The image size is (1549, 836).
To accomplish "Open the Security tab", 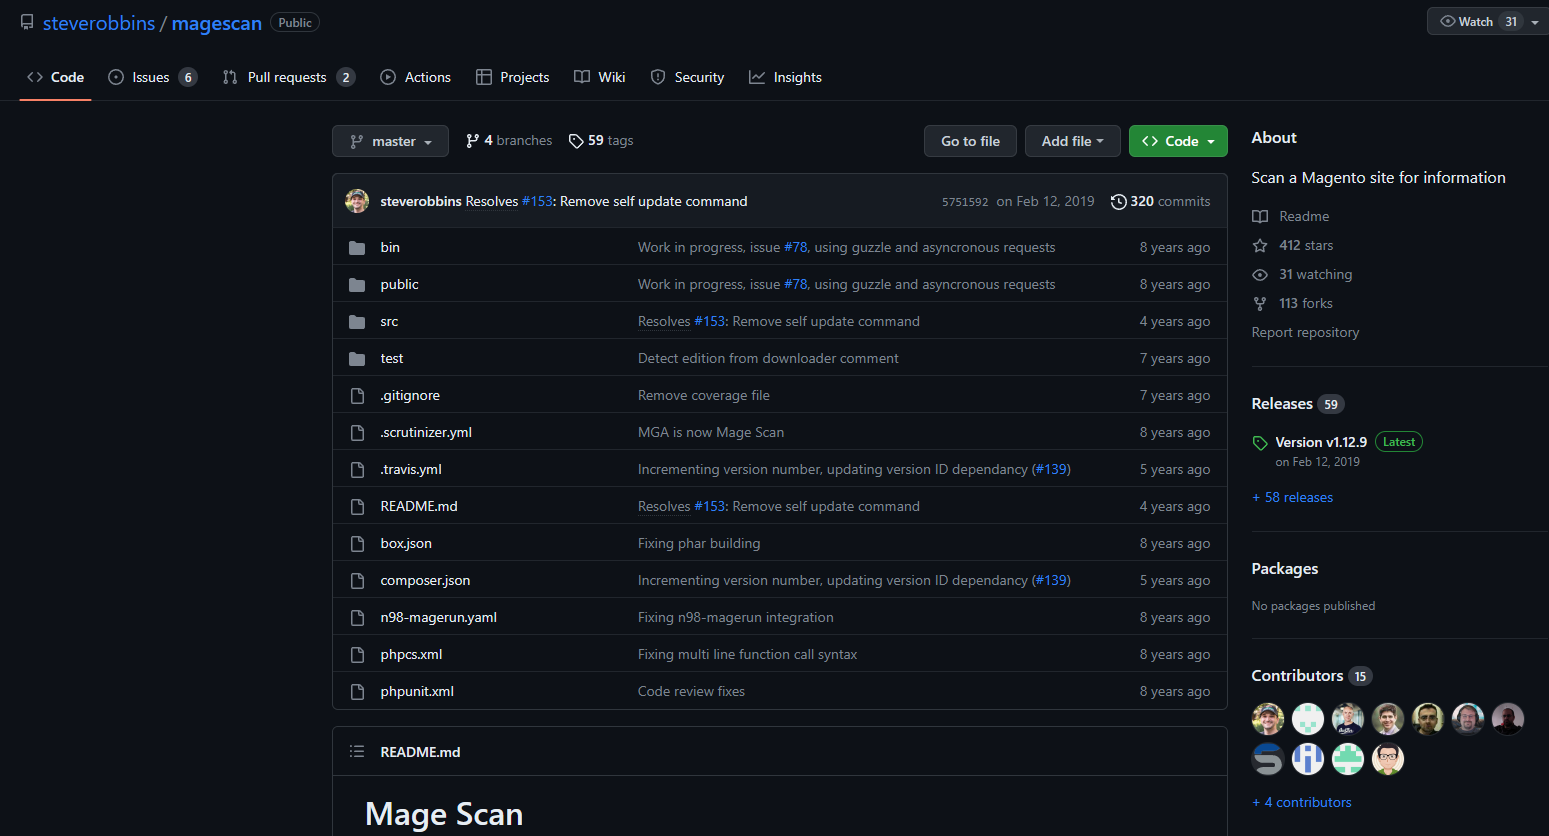I will point(687,77).
